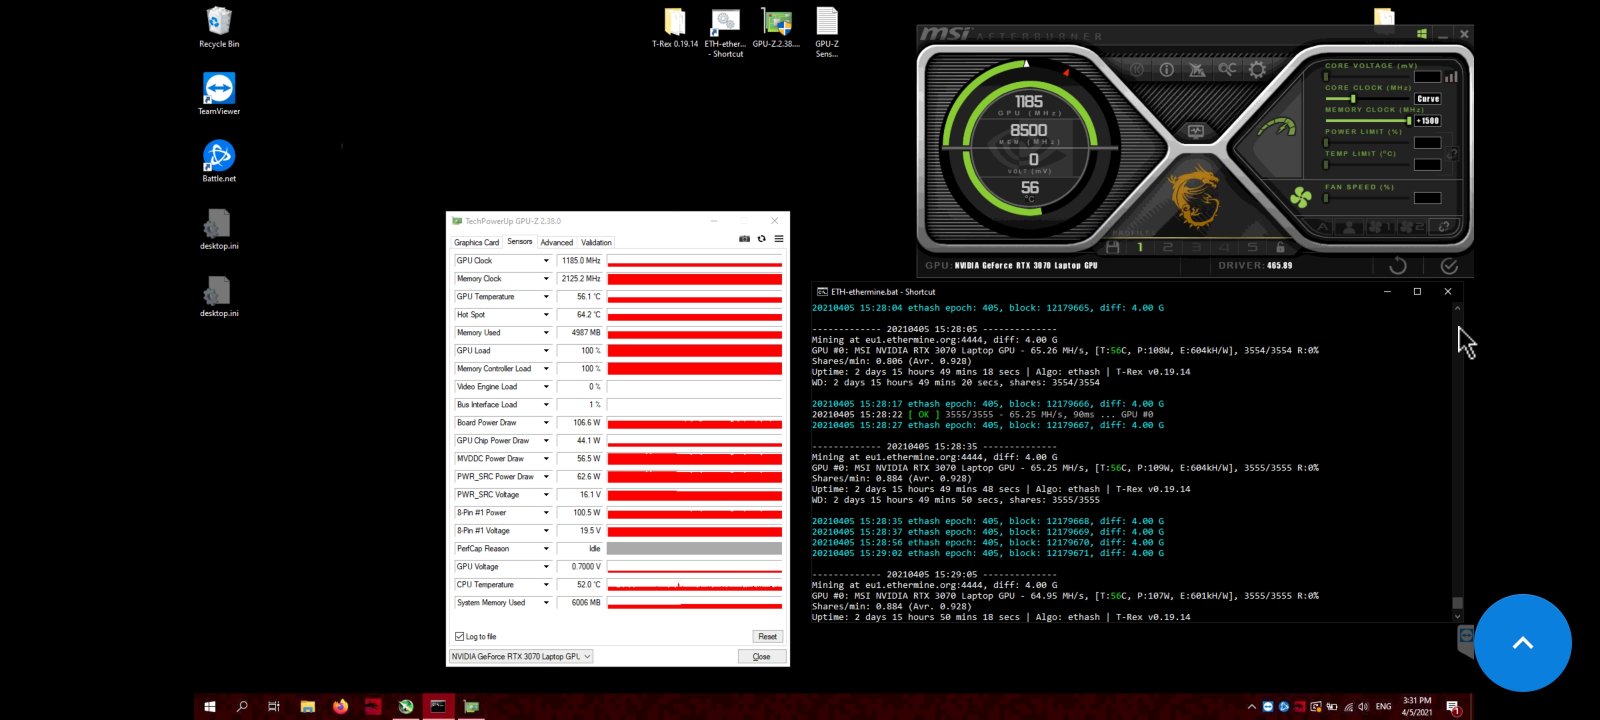The width and height of the screenshot is (1600, 720).
Task: Click the blue scroll-up chevron circle button
Action: tap(1523, 643)
